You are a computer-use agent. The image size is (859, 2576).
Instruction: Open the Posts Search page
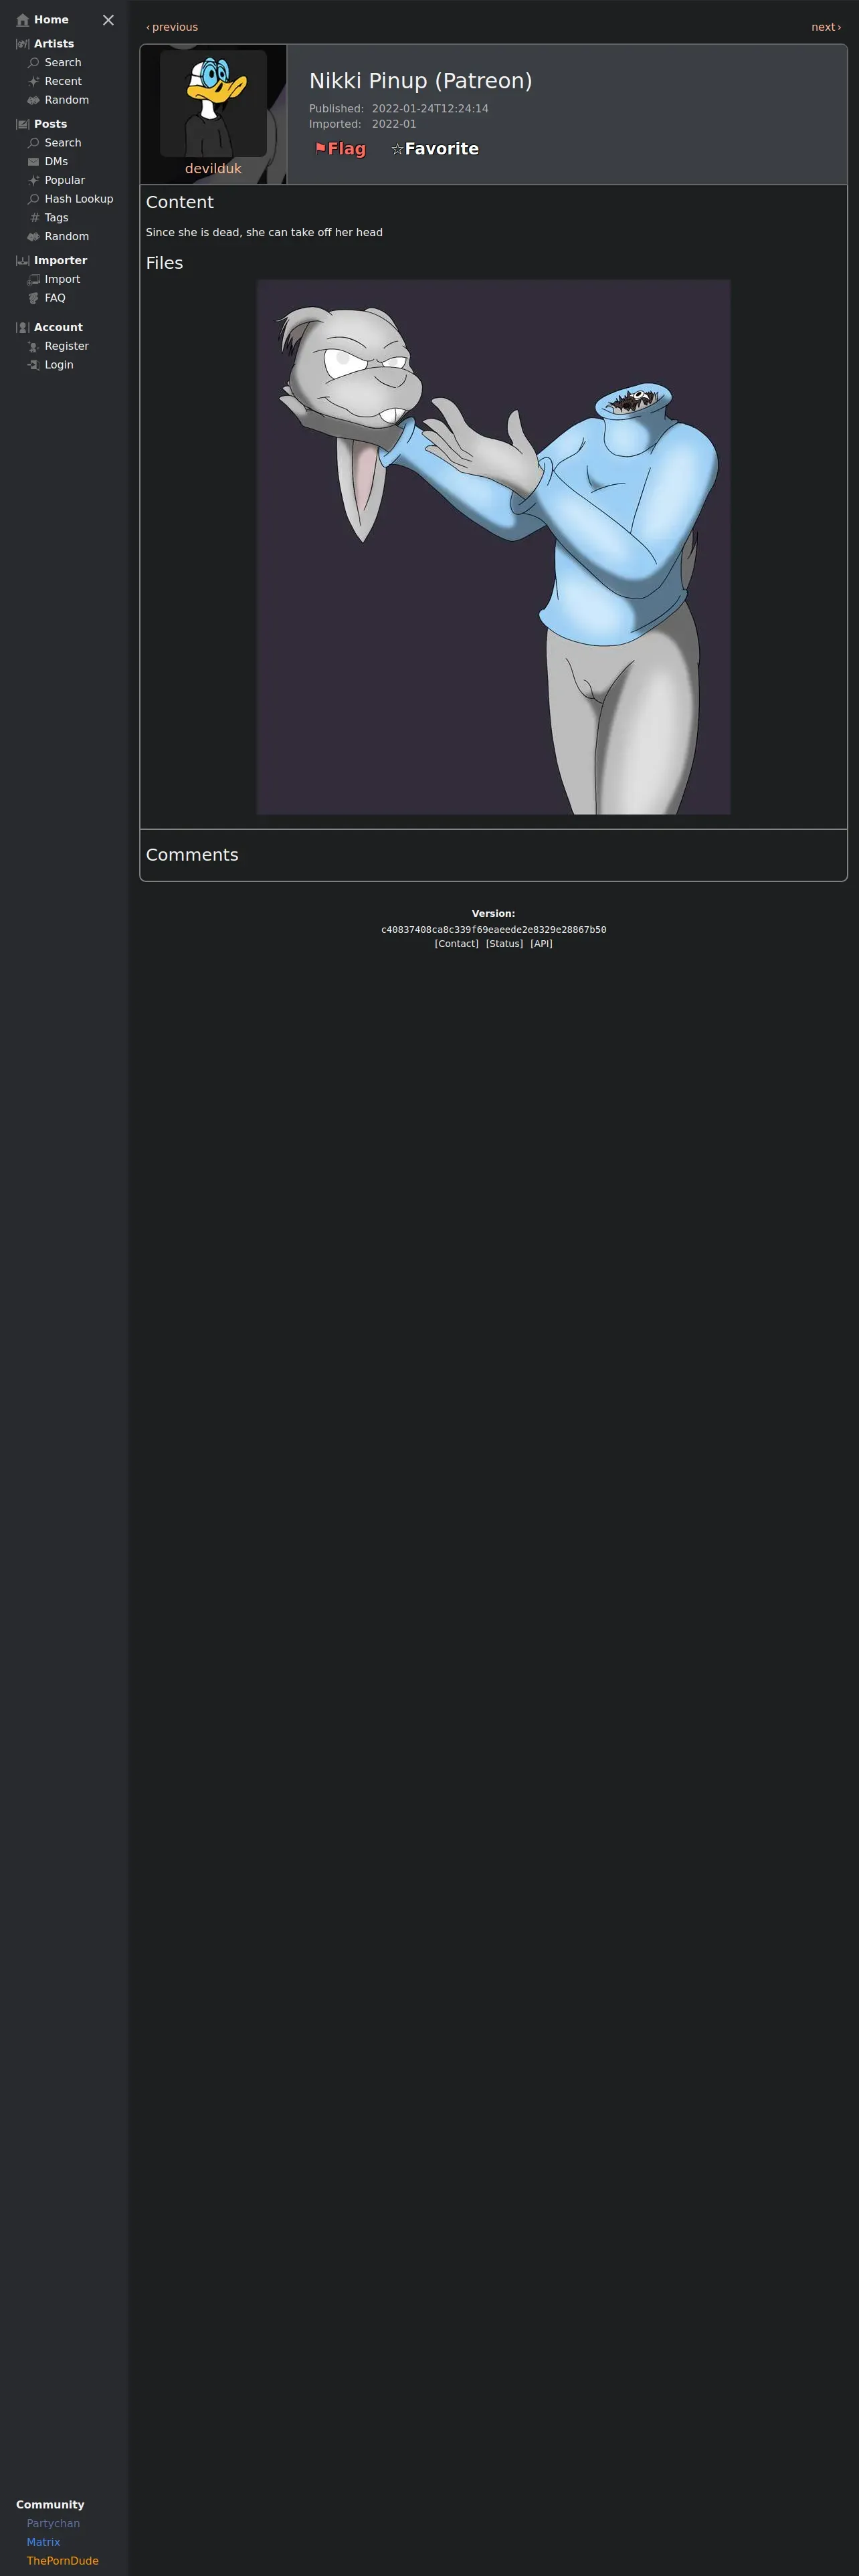(x=63, y=143)
